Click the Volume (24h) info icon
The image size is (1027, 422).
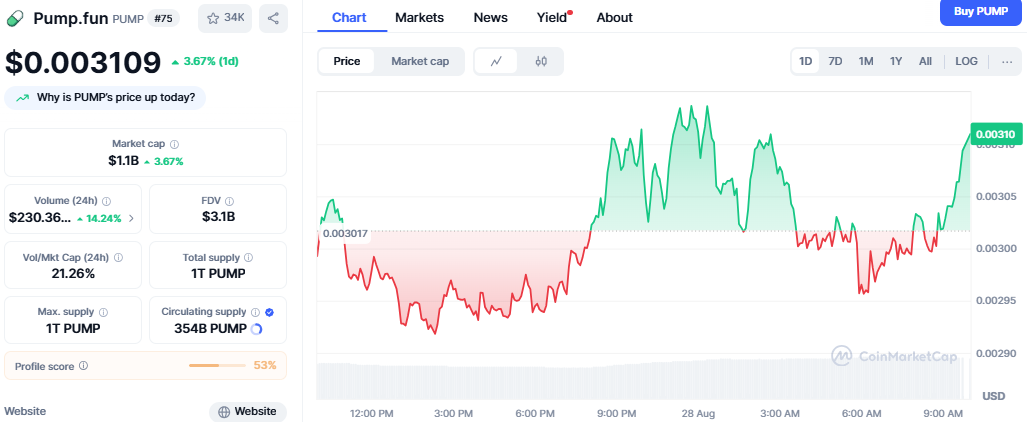pos(106,201)
